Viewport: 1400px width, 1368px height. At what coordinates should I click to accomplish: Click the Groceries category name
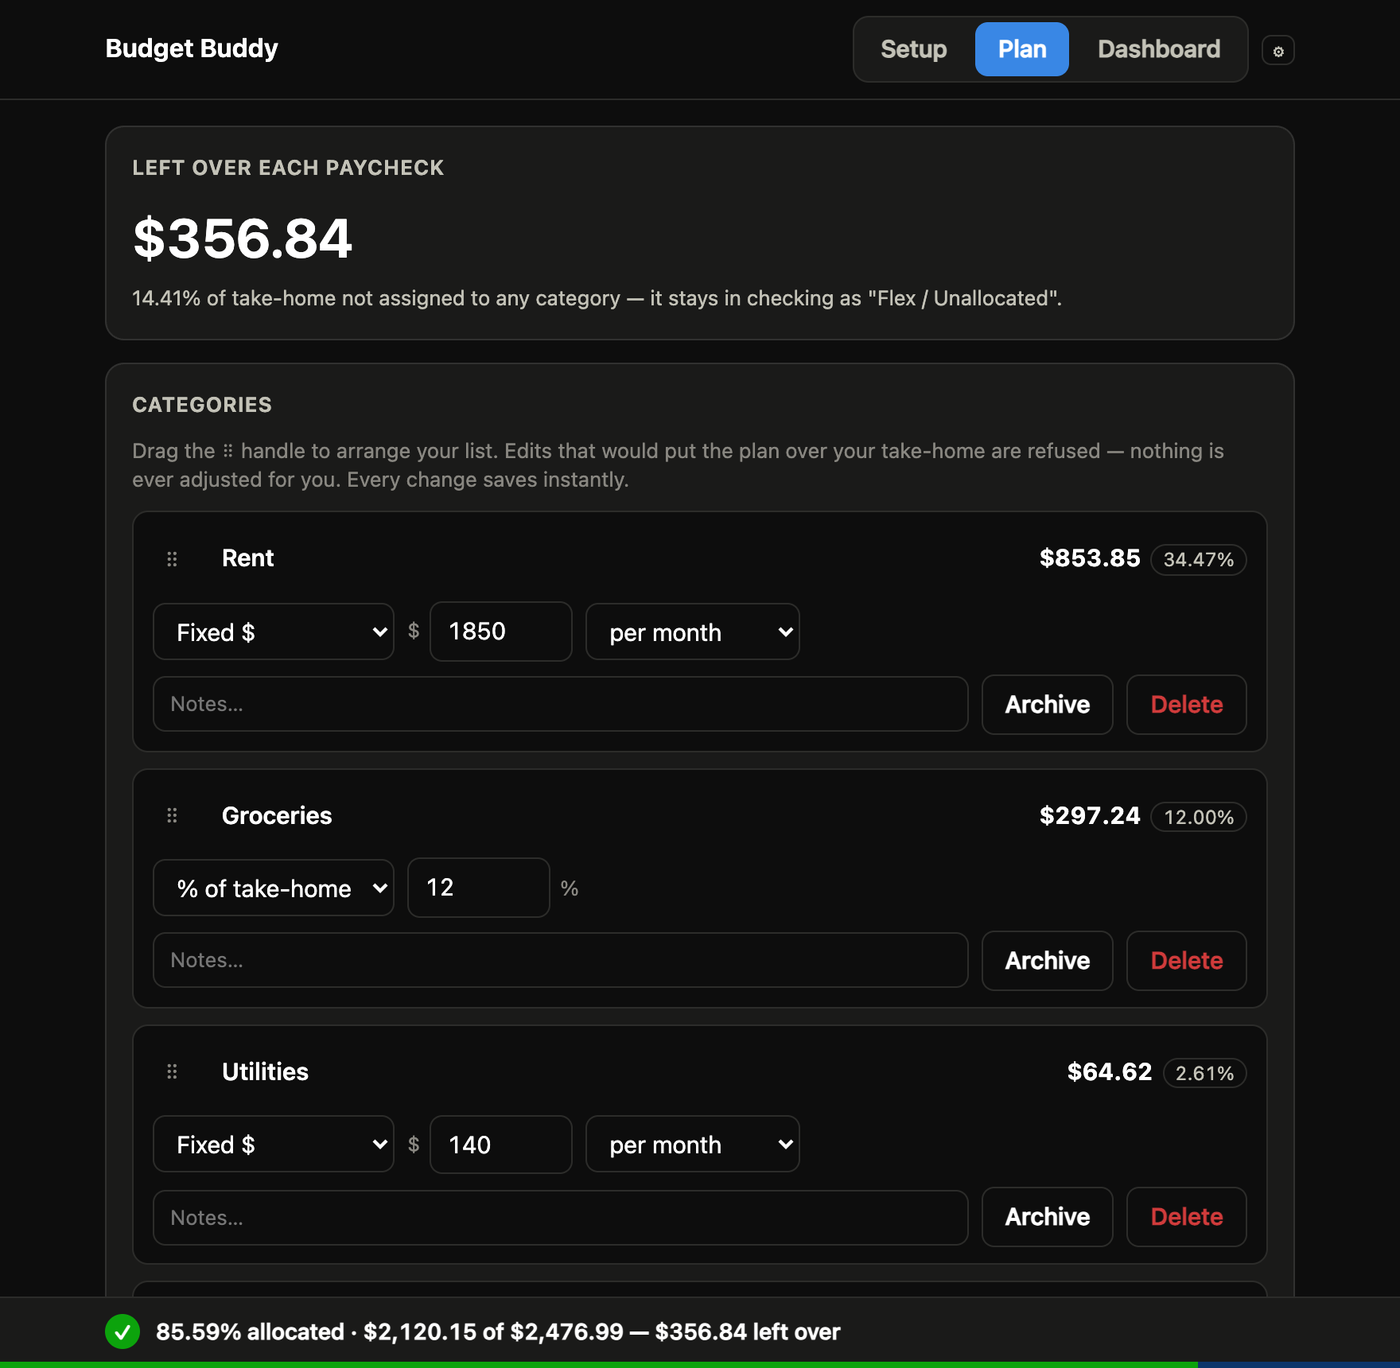click(277, 816)
